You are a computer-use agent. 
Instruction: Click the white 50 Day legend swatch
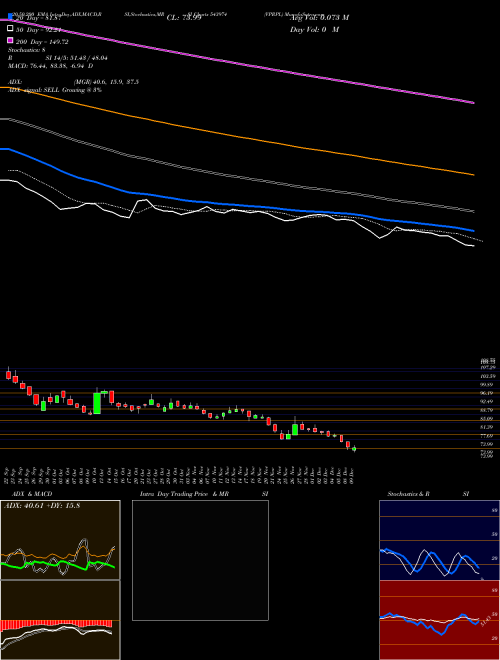point(10,29)
